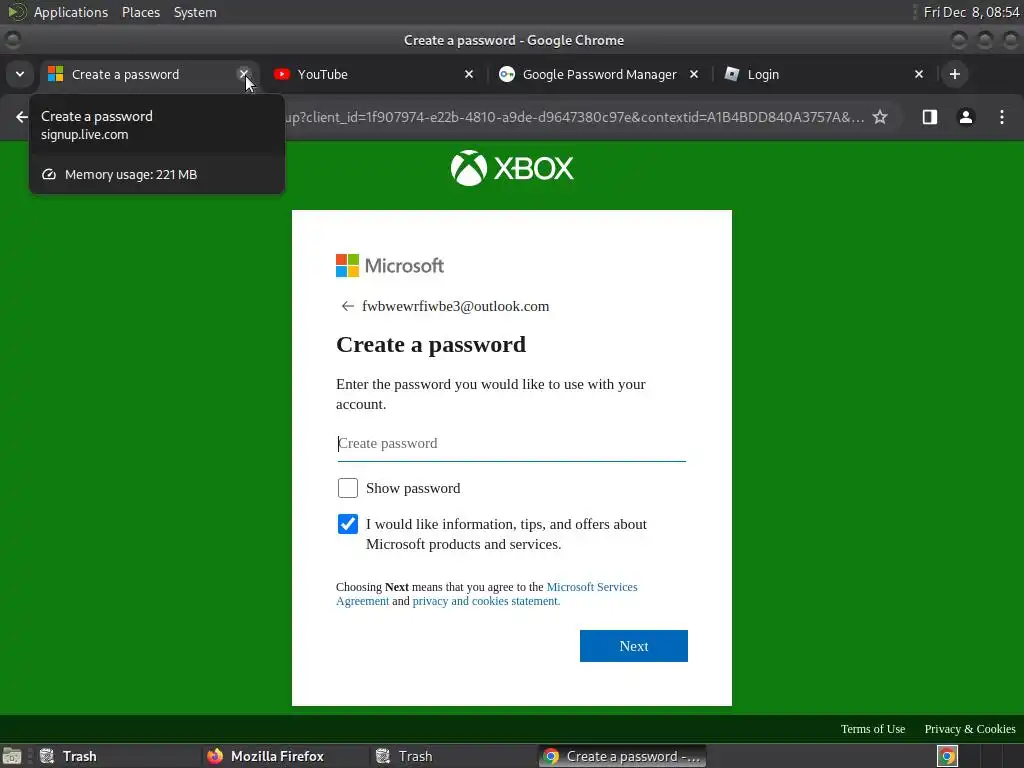
Task: Click the Login tab favicon
Action: (732, 74)
